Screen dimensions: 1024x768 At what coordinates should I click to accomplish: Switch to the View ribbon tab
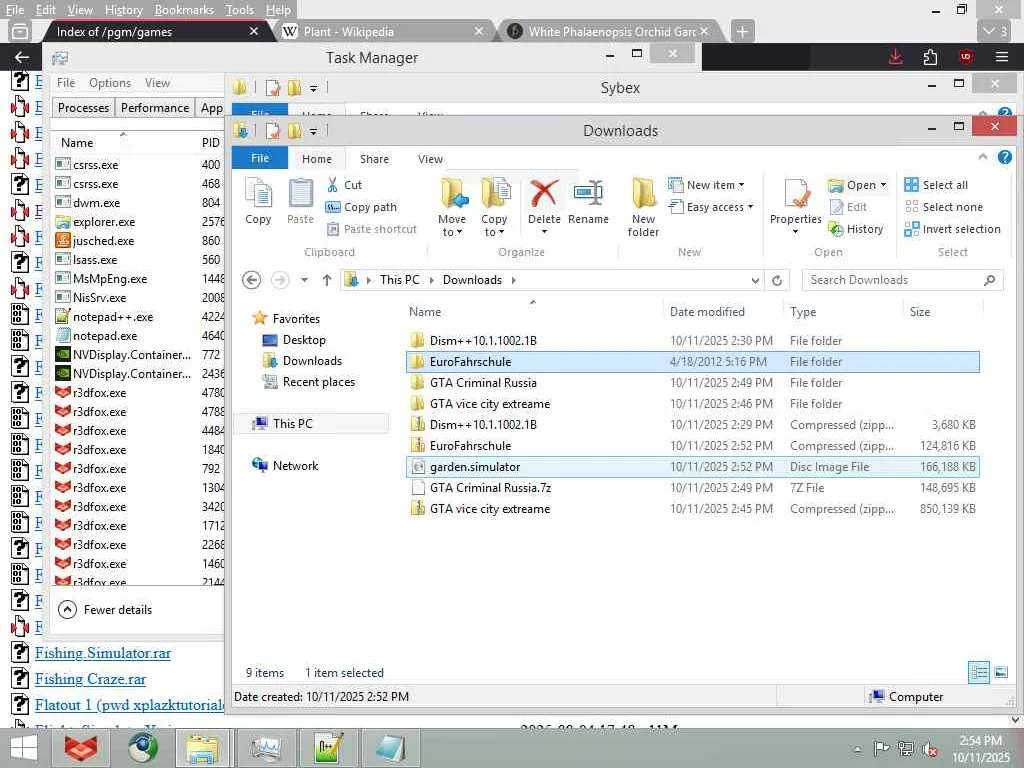click(430, 159)
